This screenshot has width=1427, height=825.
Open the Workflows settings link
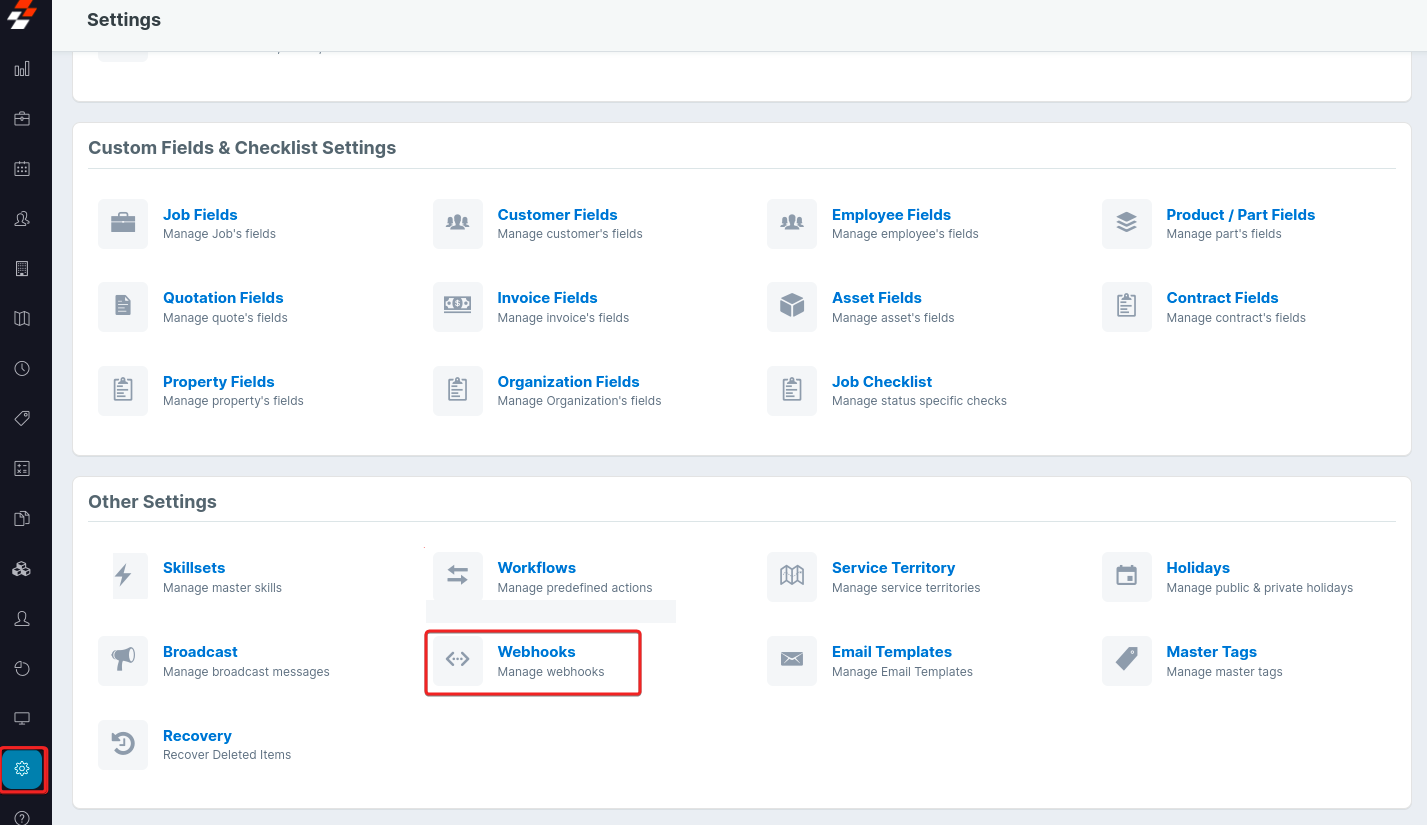point(536,568)
